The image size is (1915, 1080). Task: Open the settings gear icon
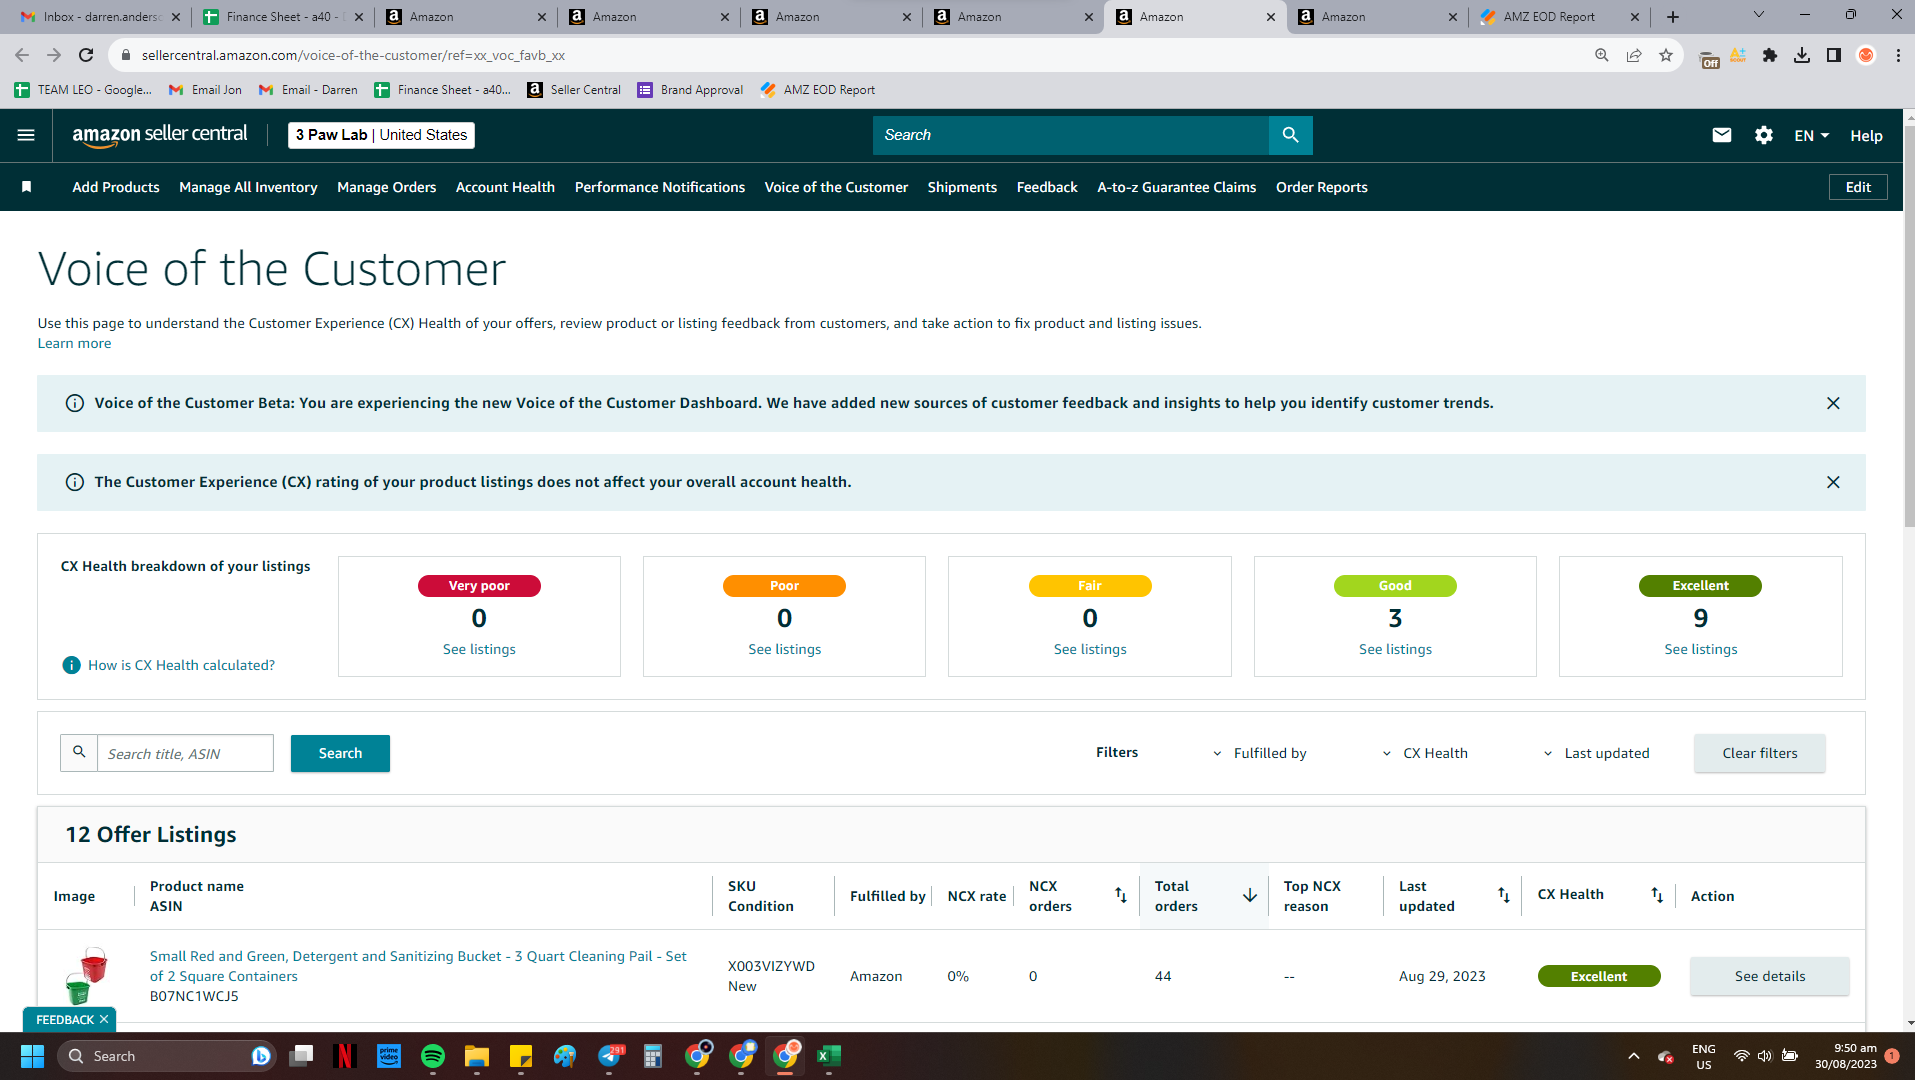1764,135
